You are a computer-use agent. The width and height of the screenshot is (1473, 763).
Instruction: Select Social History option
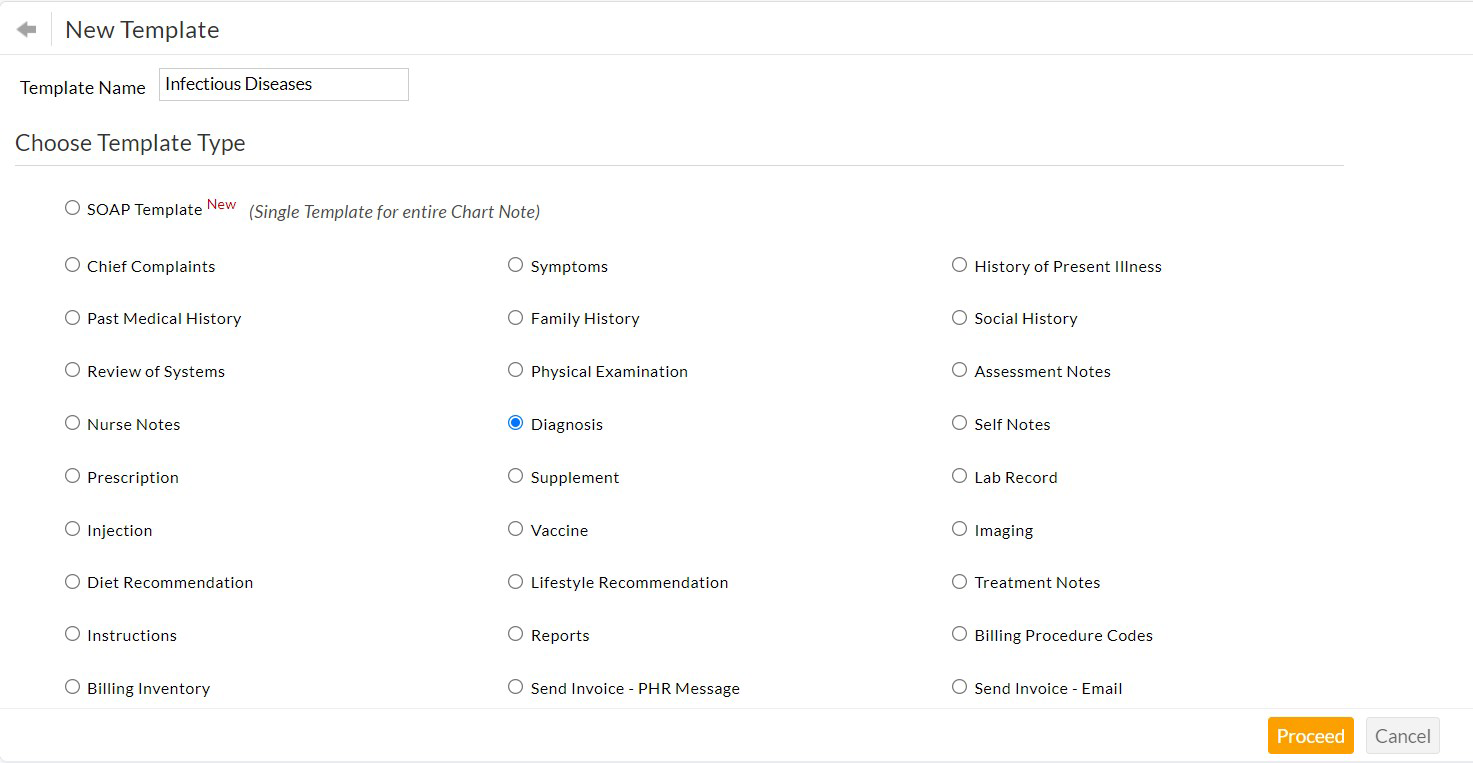point(959,317)
